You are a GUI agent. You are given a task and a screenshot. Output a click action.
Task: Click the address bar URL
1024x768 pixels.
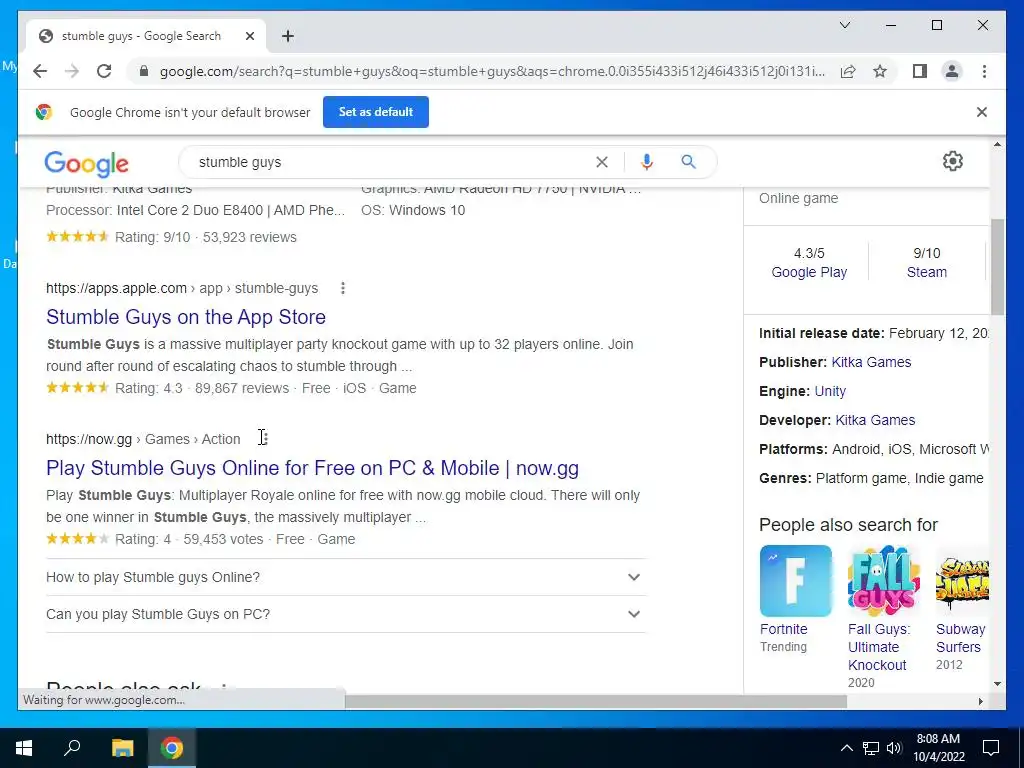(492, 71)
